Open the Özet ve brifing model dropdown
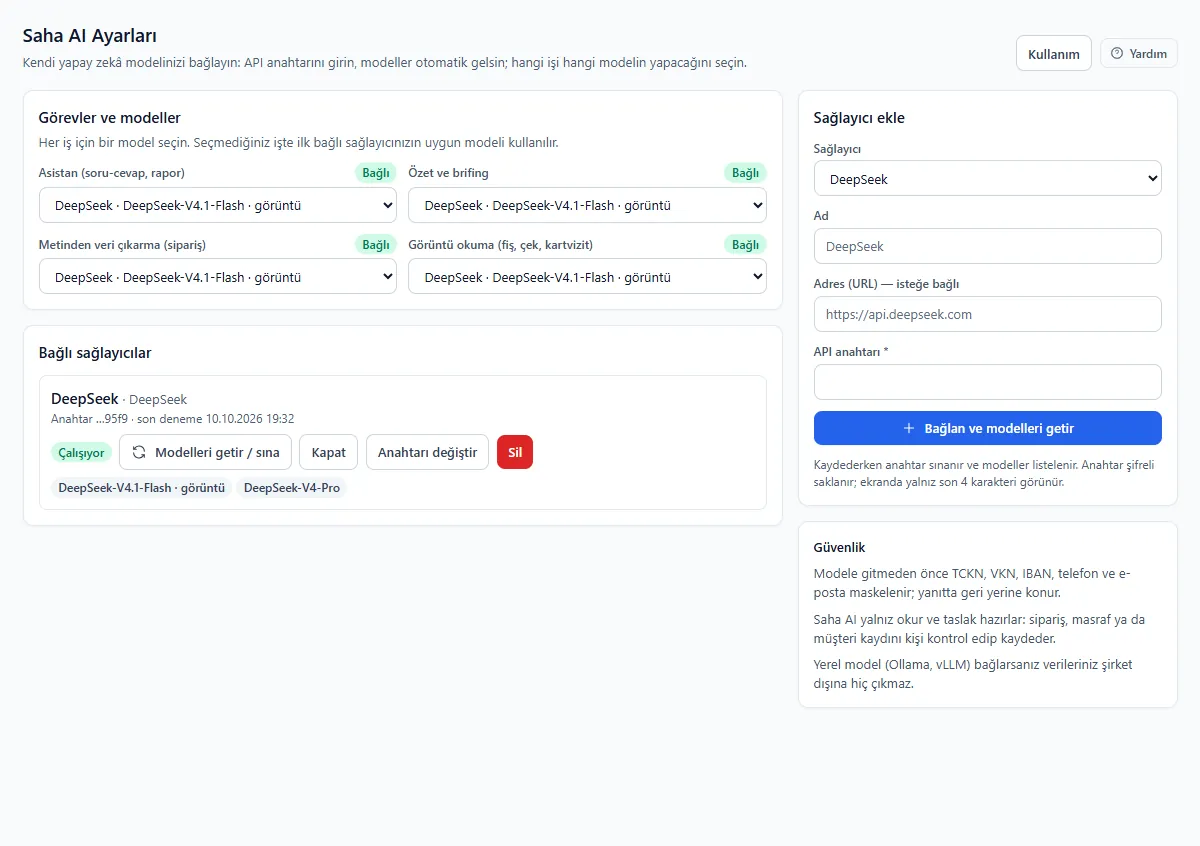This screenshot has width=1200, height=846. point(587,206)
